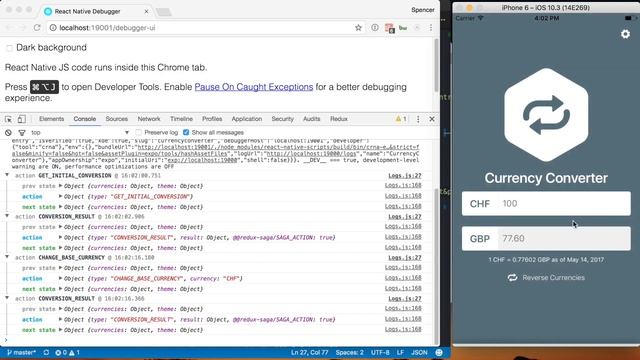Switch to the Security tab

282,119
